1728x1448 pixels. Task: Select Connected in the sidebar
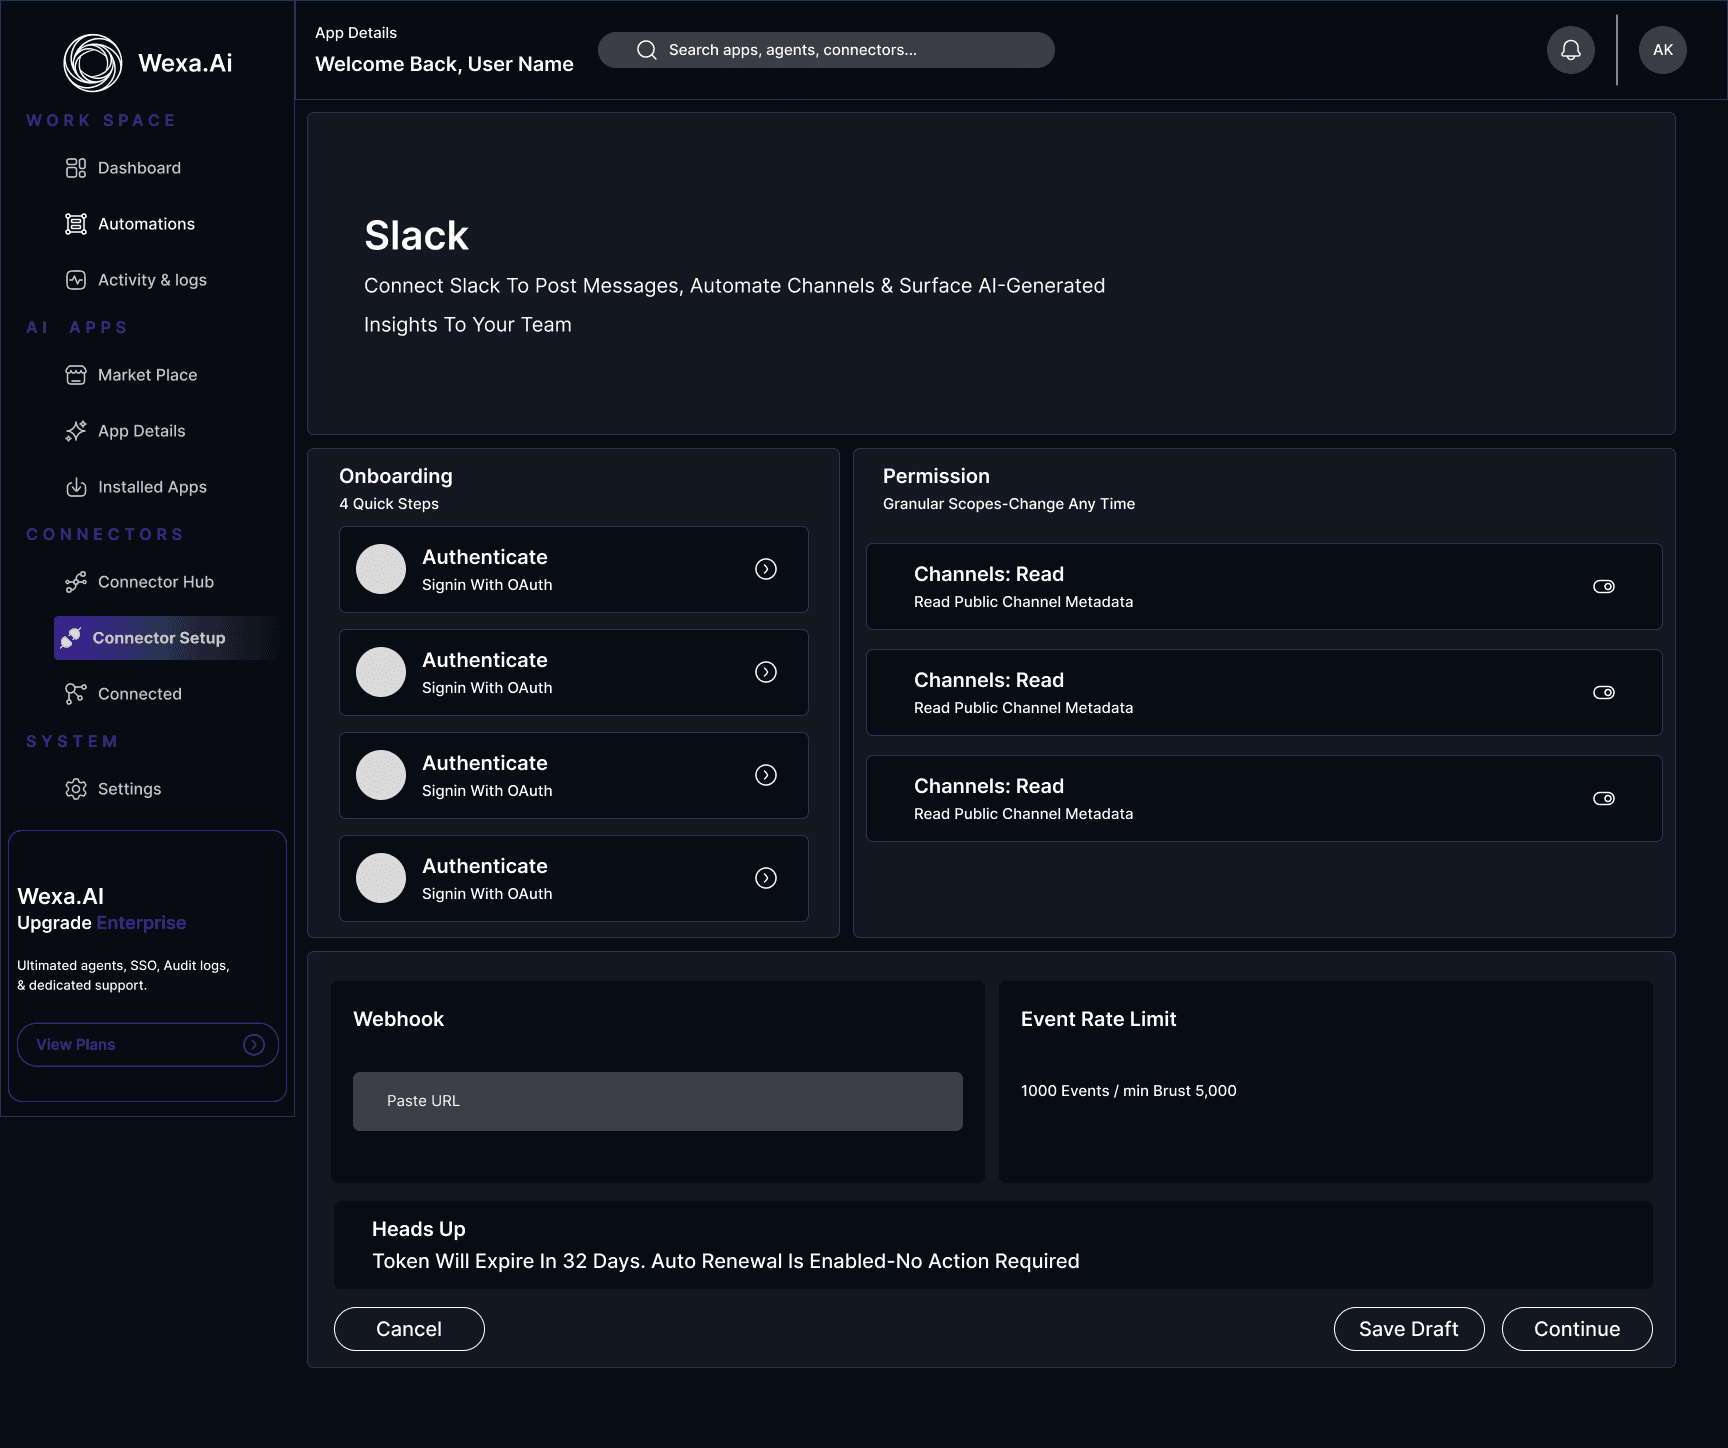tap(140, 694)
